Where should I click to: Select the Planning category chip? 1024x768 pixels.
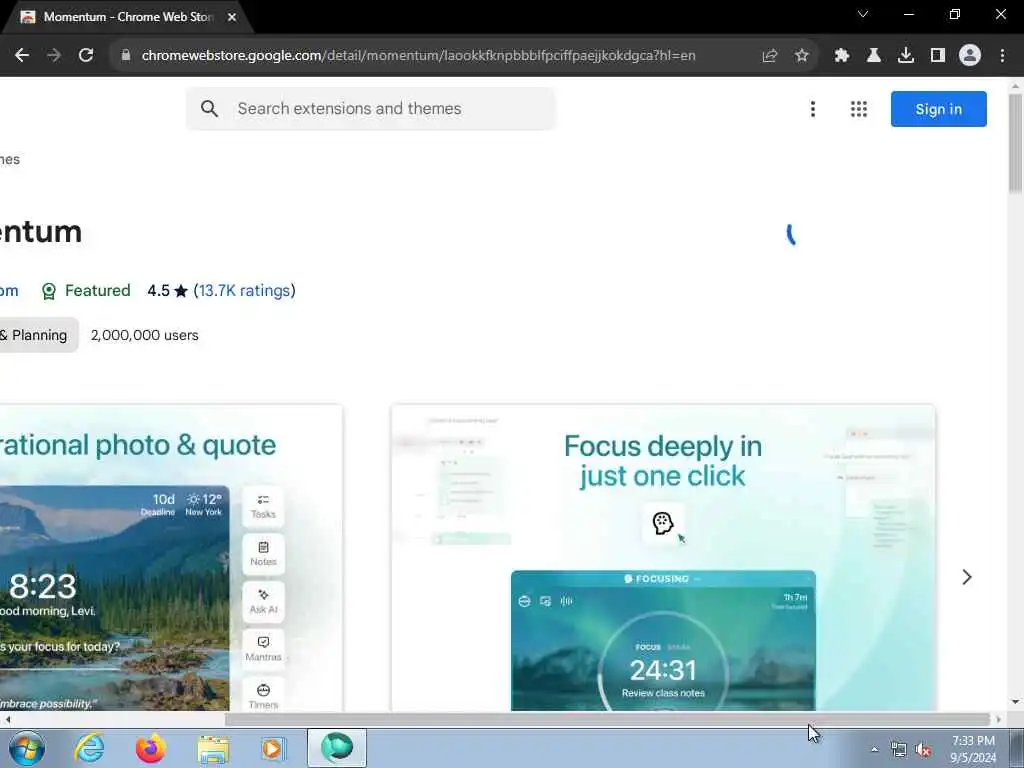click(37, 335)
